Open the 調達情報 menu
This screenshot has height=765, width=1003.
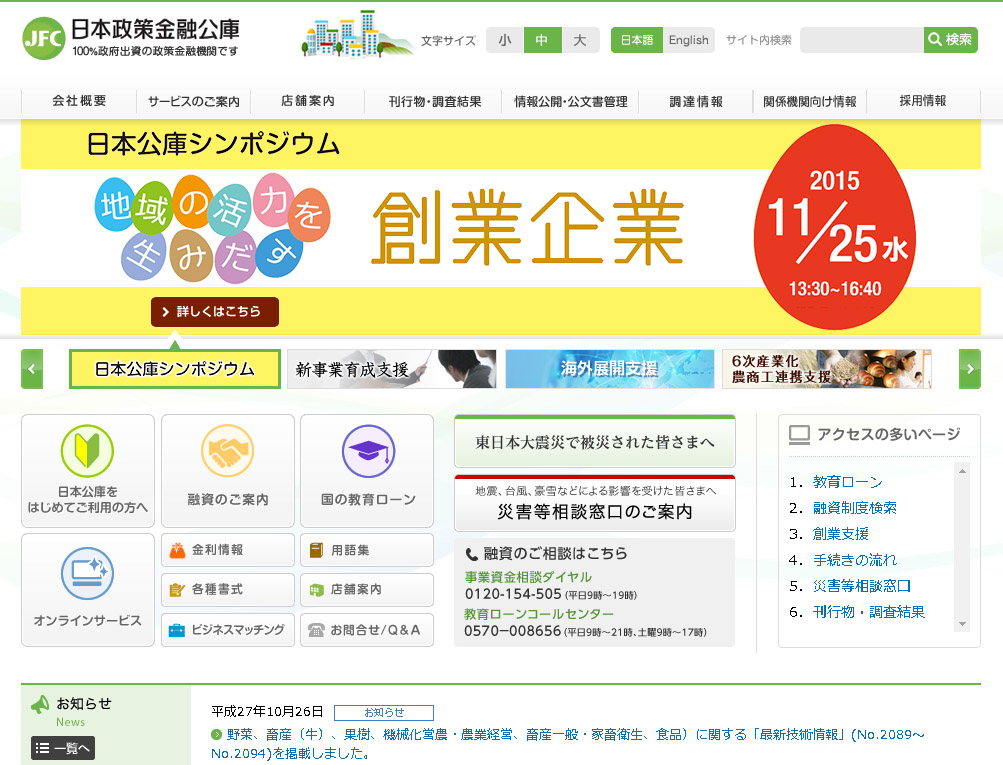coord(696,101)
